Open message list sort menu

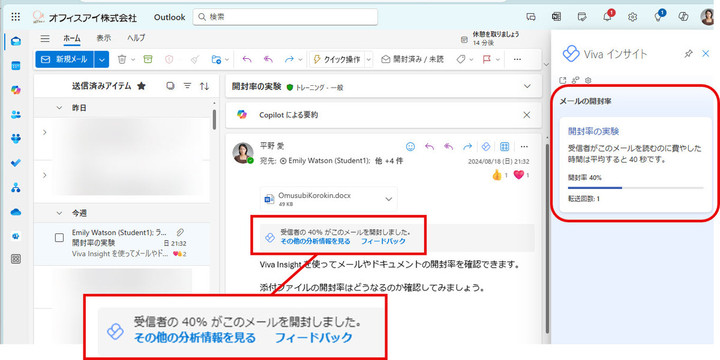point(204,86)
